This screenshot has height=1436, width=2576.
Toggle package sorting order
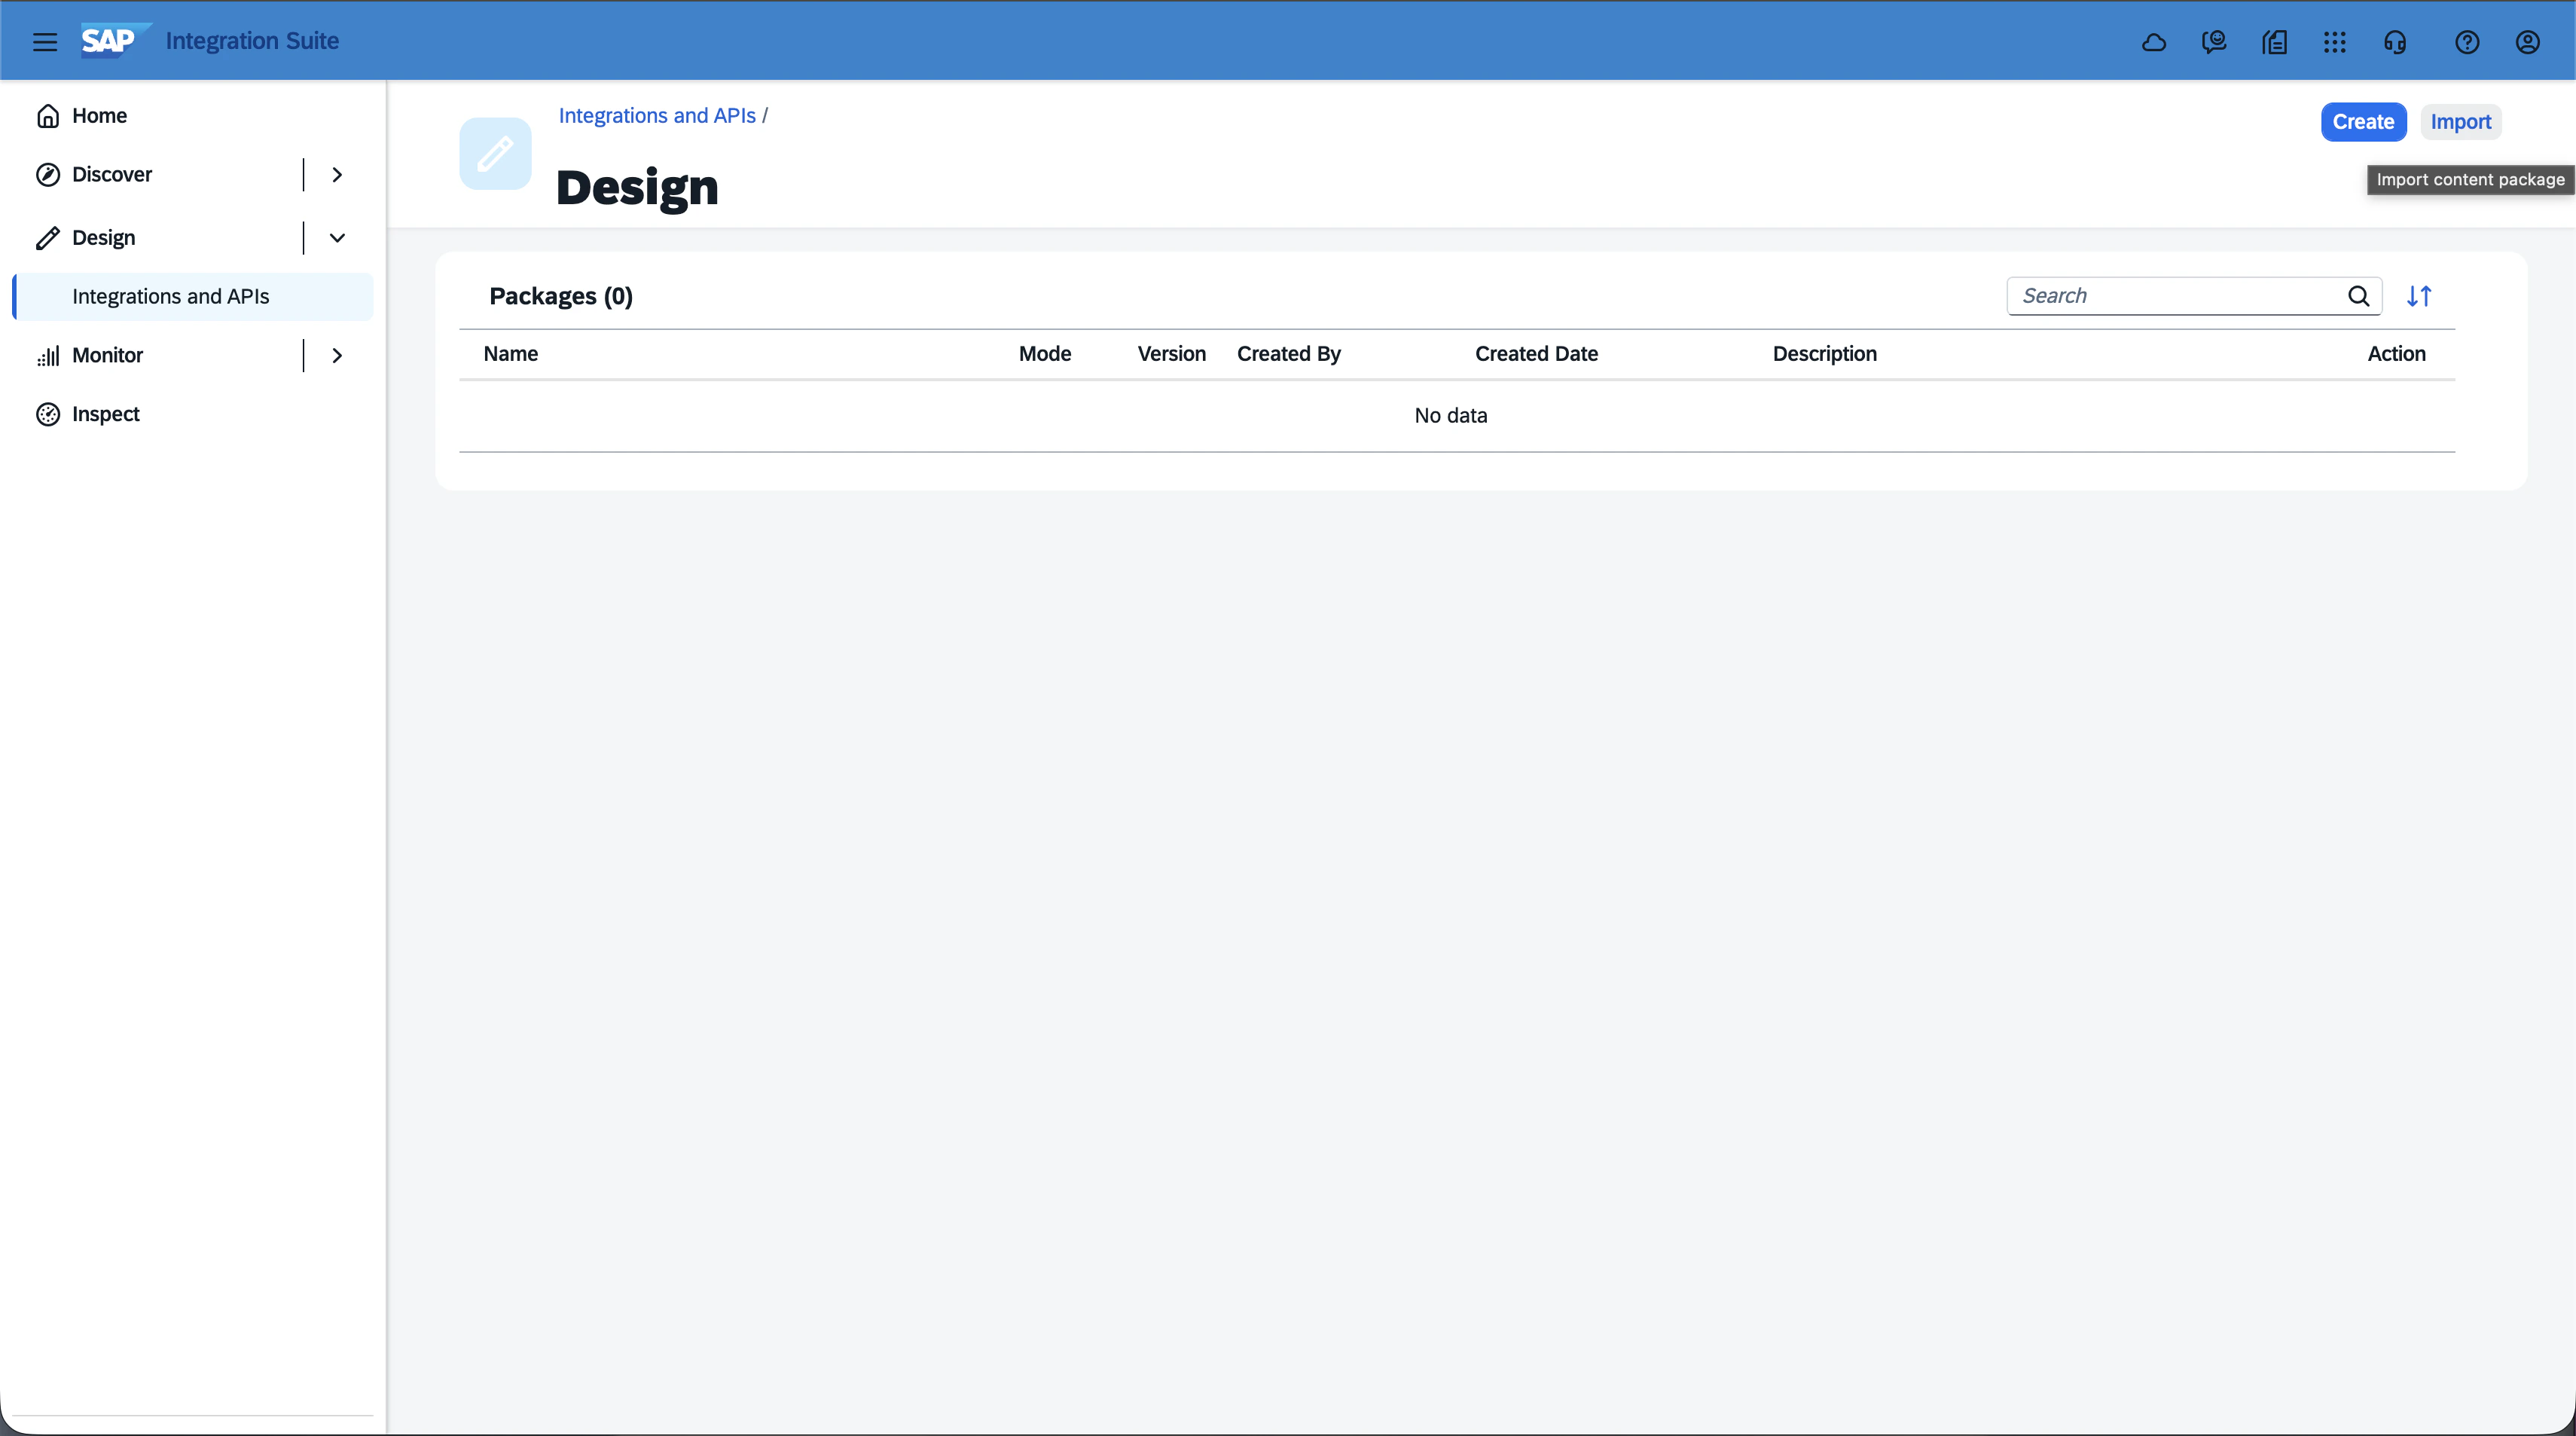coord(2420,296)
